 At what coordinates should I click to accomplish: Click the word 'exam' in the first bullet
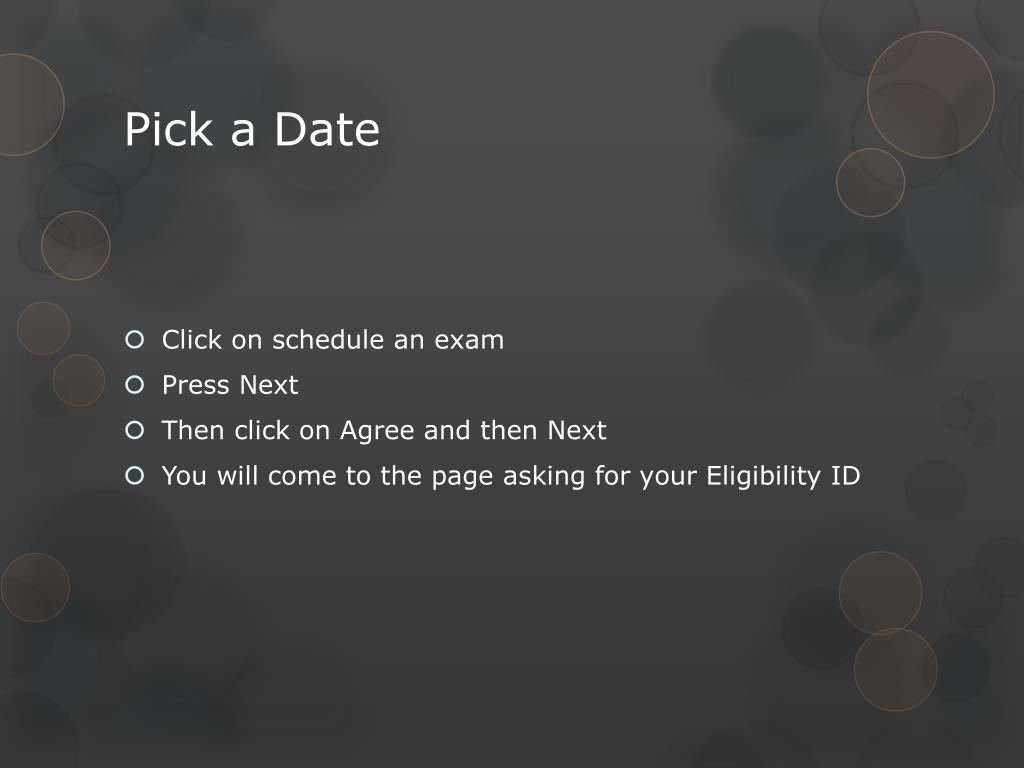(469, 341)
